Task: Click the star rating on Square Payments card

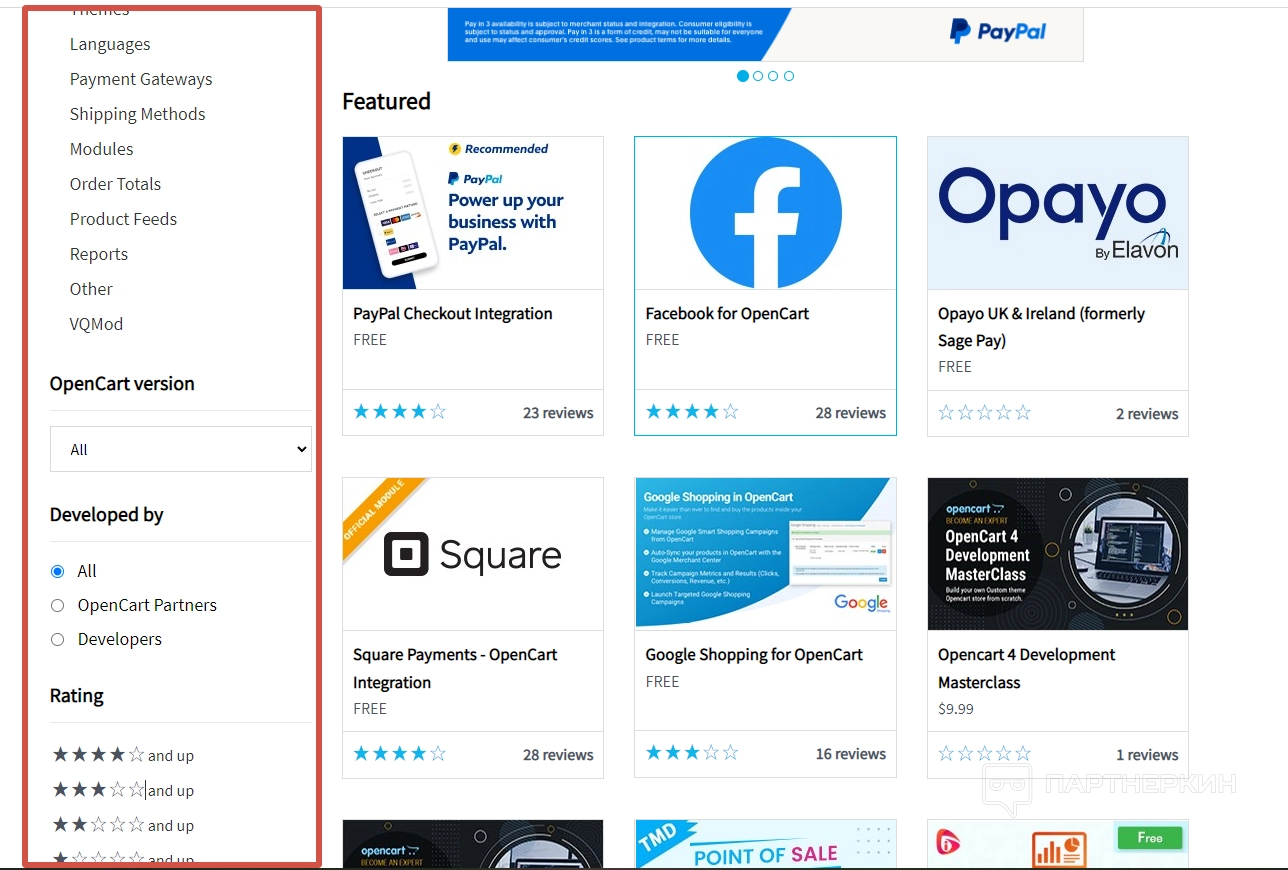Action: click(x=400, y=754)
